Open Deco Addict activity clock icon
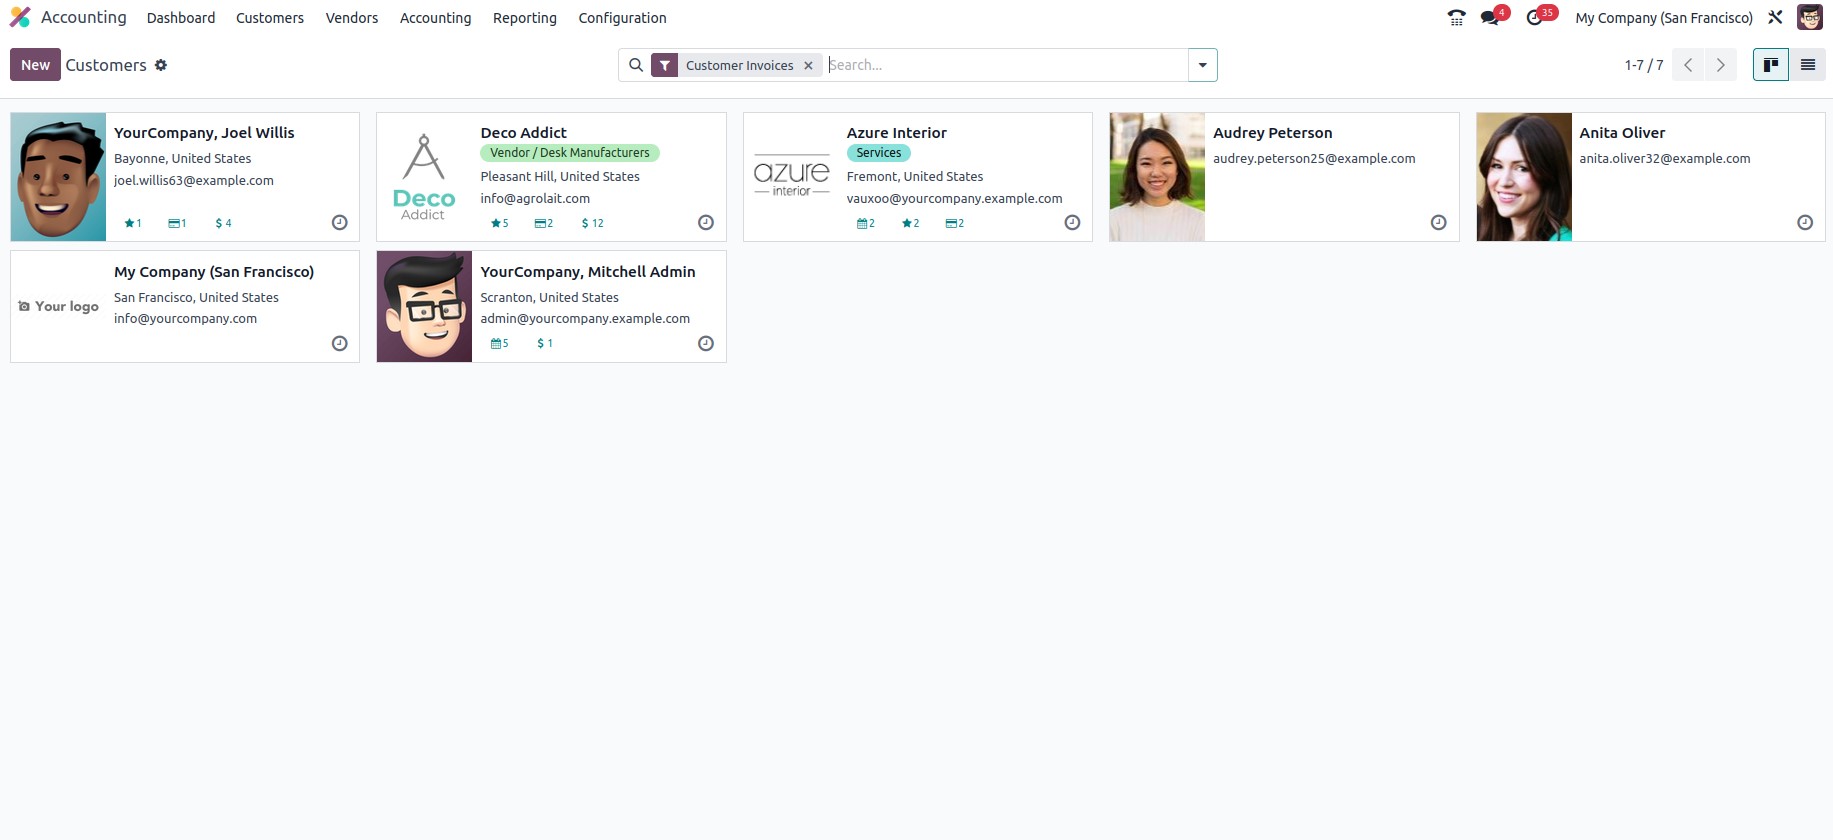Image resolution: width=1833 pixels, height=840 pixels. [706, 223]
